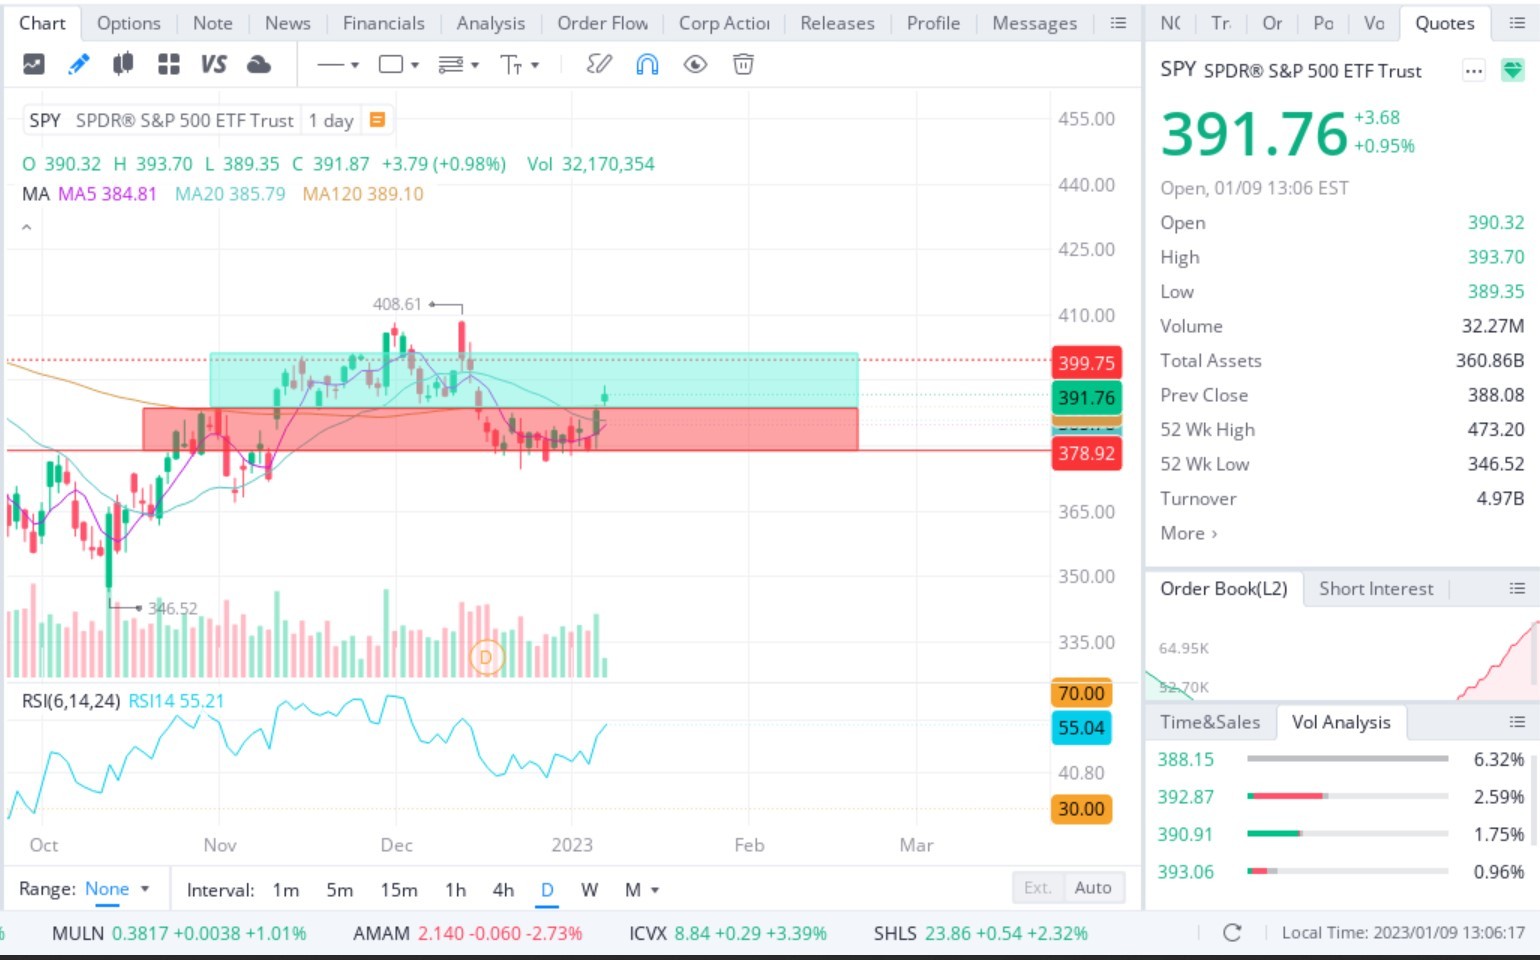
Task: Open the Messages tab
Action: click(x=1035, y=23)
